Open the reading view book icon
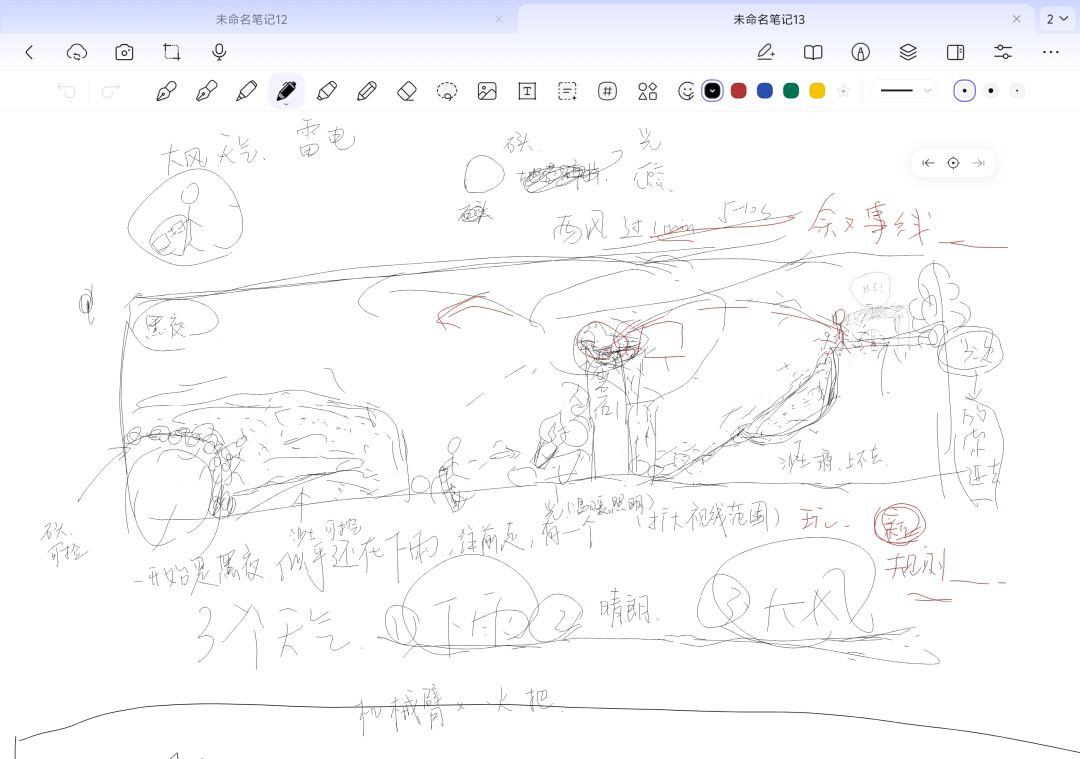Viewport: 1080px width, 759px height. [813, 52]
